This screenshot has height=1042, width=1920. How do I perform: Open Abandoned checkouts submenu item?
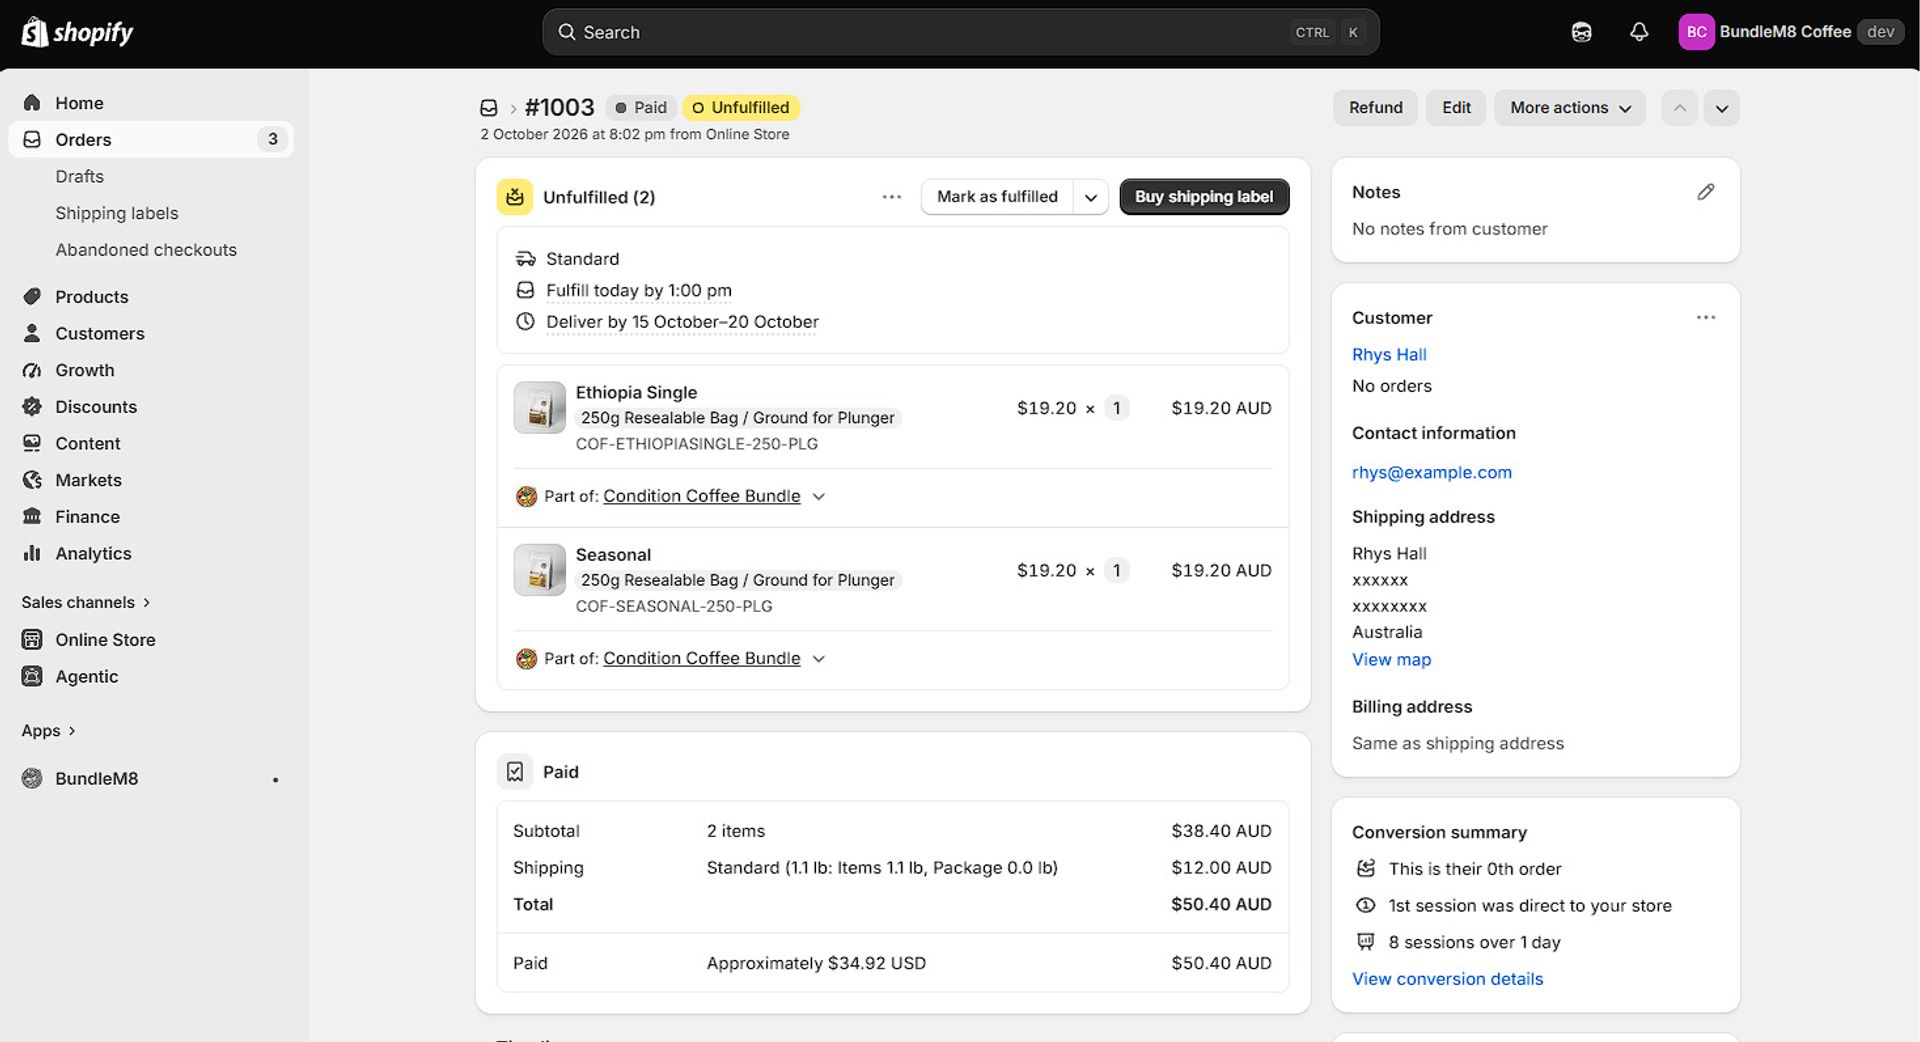click(x=146, y=250)
